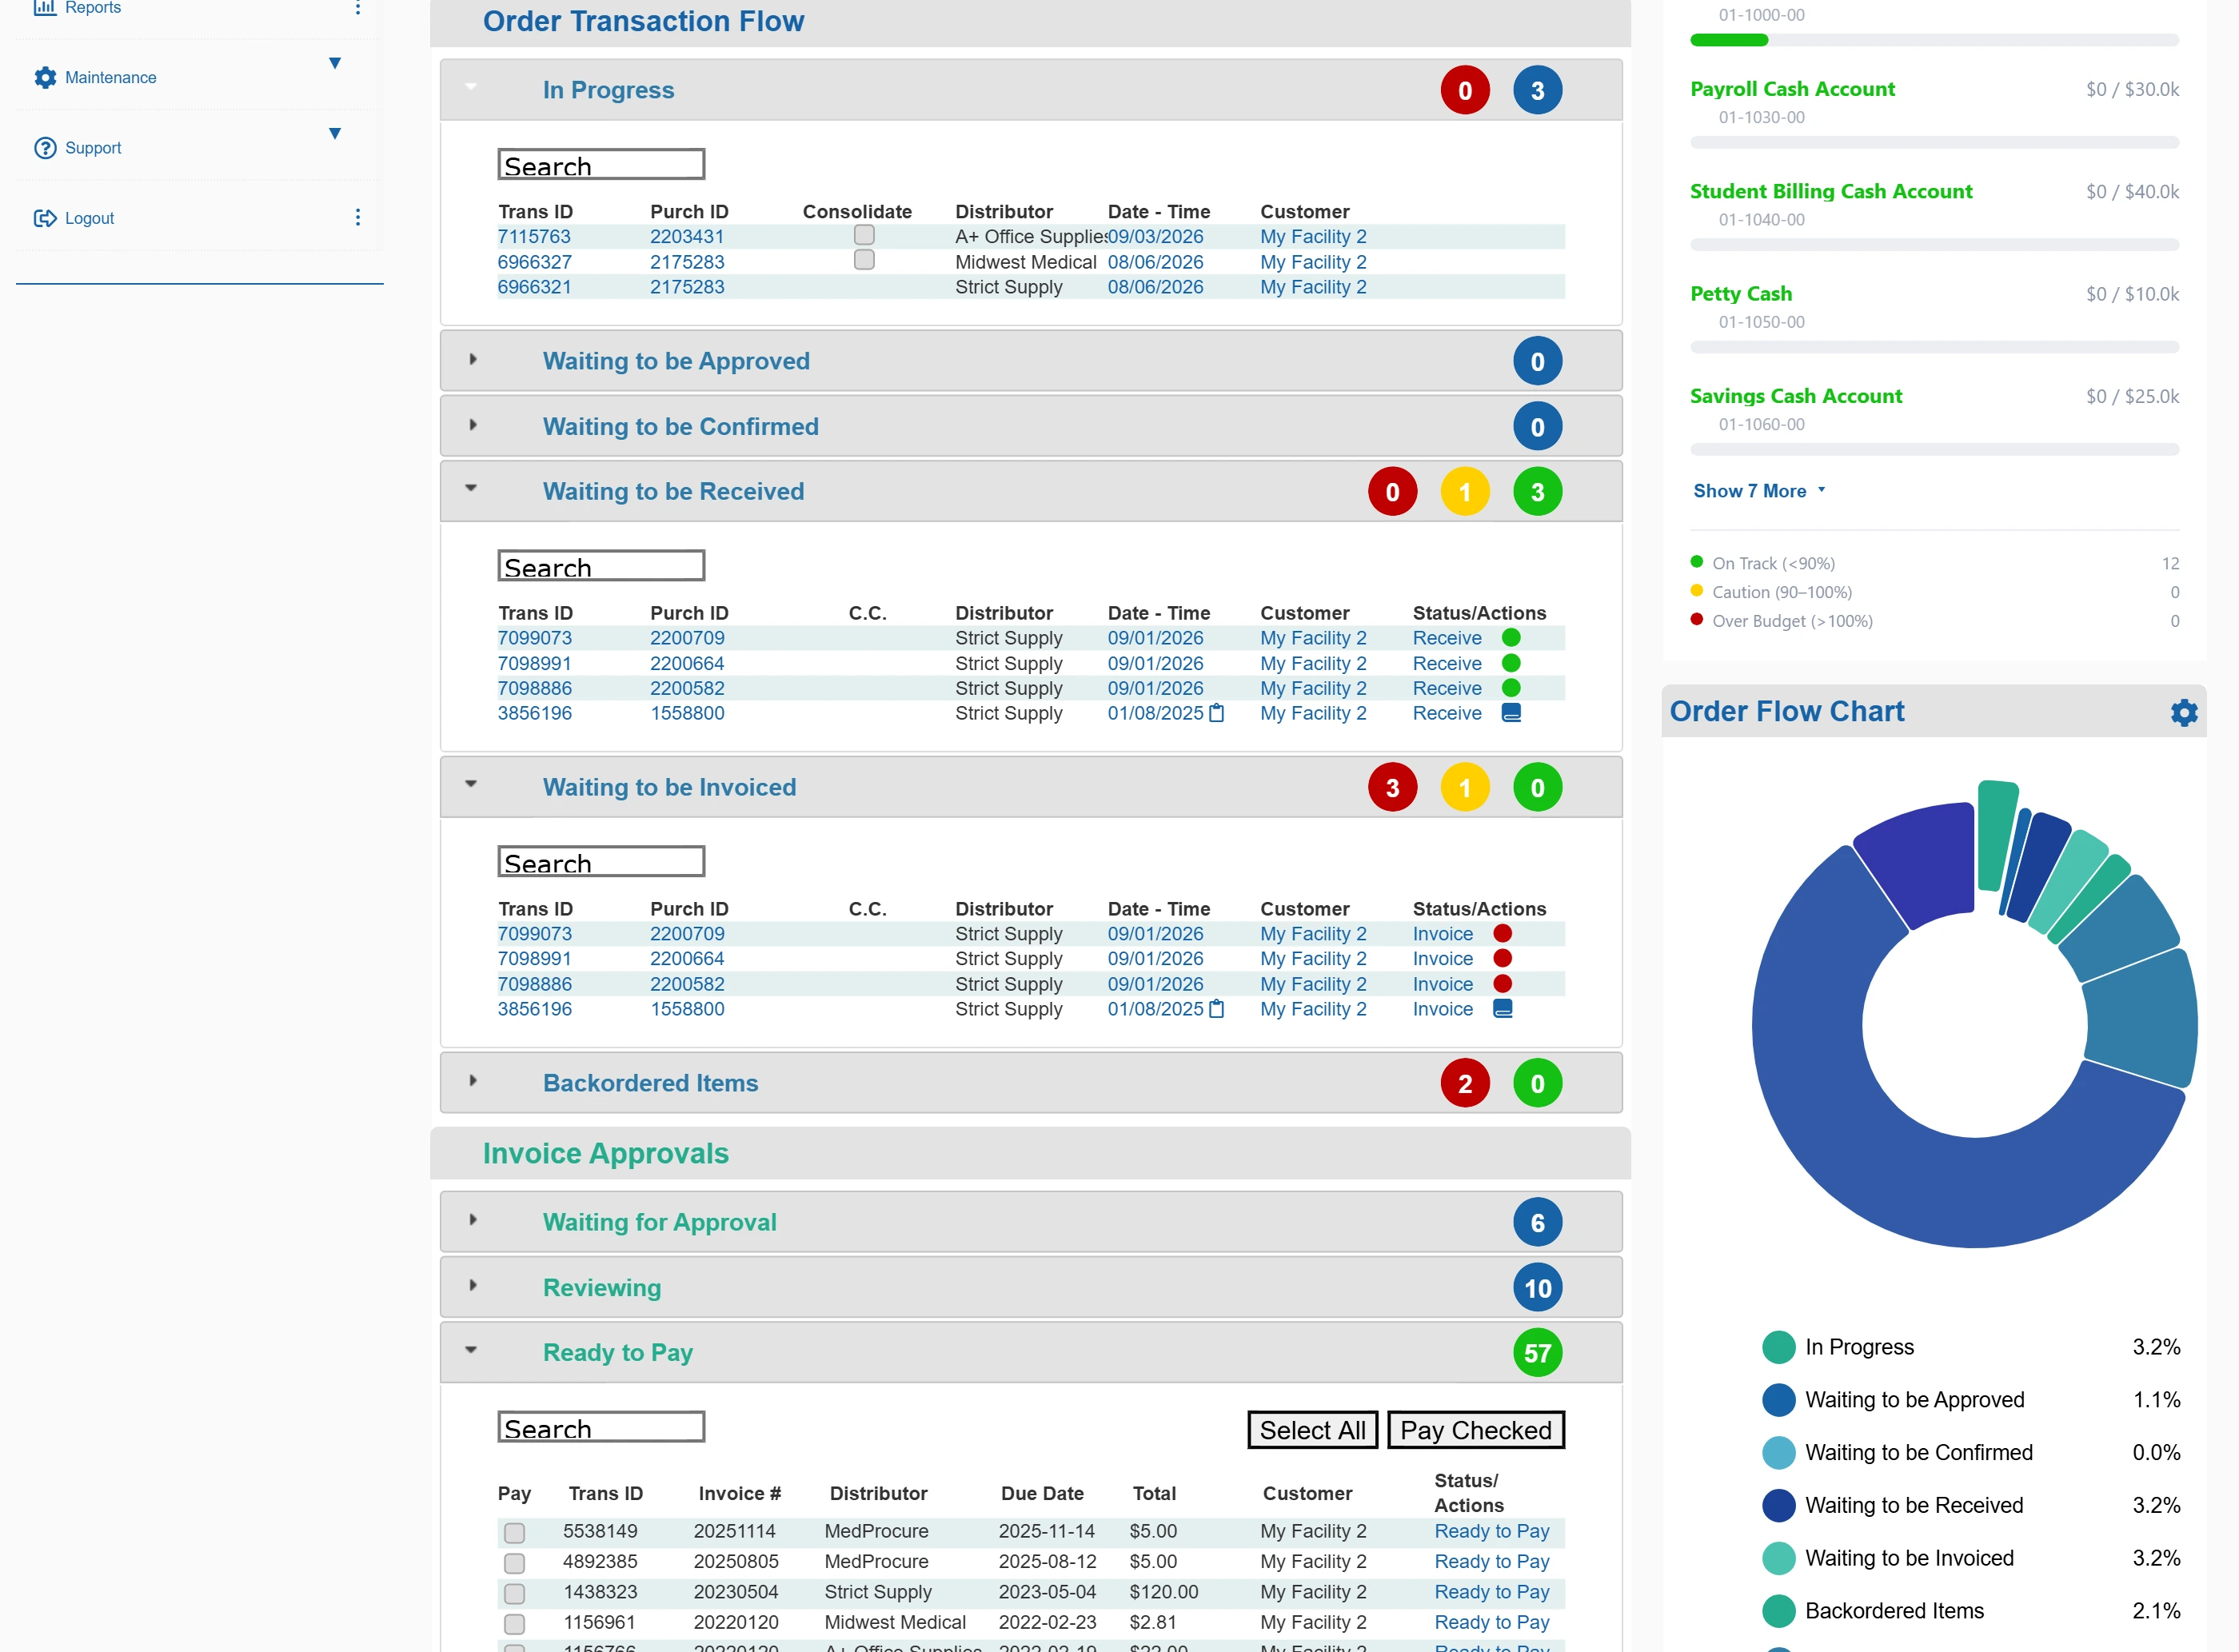
Task: Expand Backordered Items section
Action: pos(473,1081)
